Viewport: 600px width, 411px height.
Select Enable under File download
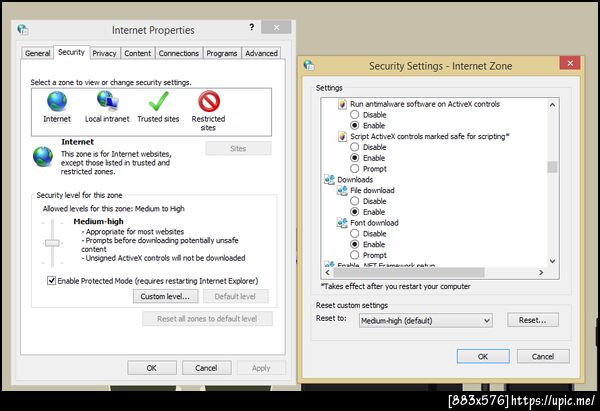[x=355, y=212]
